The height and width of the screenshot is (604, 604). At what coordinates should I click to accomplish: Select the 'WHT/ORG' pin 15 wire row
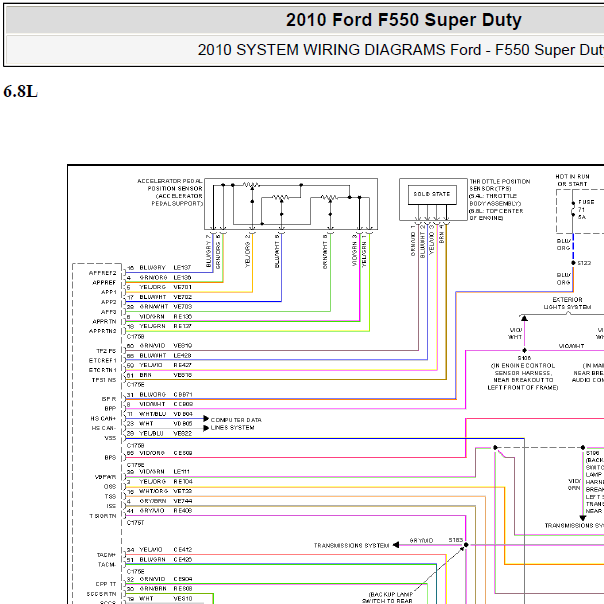pyautogui.click(x=159, y=491)
